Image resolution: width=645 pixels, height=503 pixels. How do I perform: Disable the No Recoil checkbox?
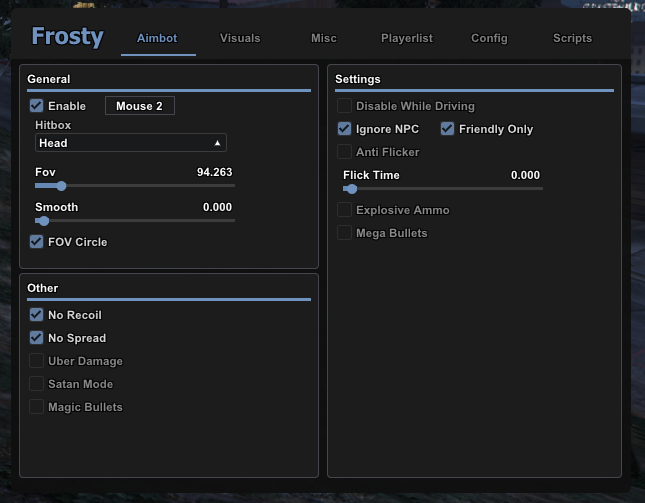[x=37, y=315]
